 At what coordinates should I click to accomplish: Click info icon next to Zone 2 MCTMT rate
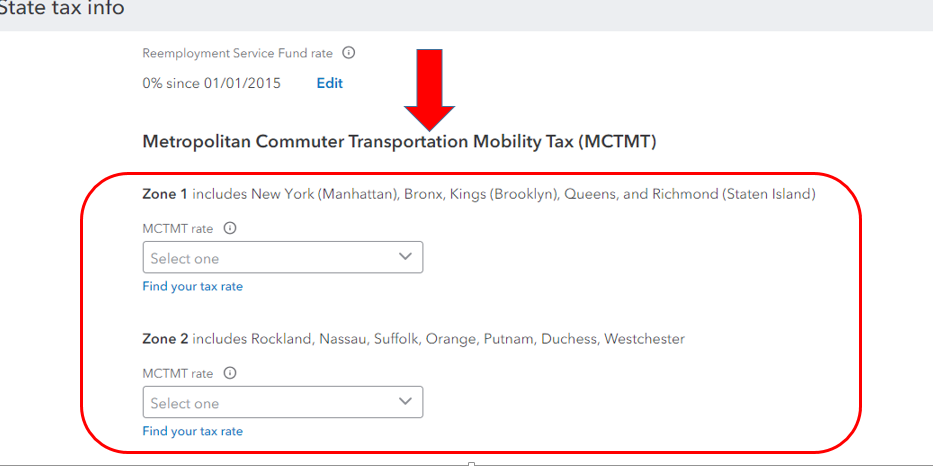click(x=230, y=373)
